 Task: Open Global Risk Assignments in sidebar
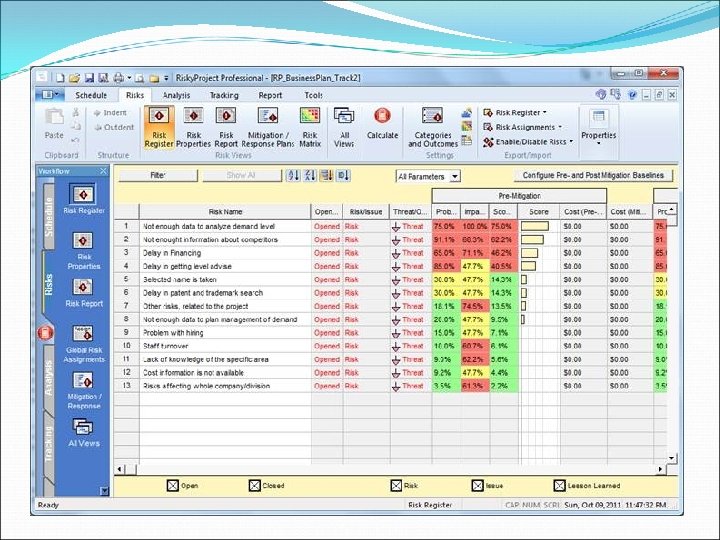click(84, 344)
